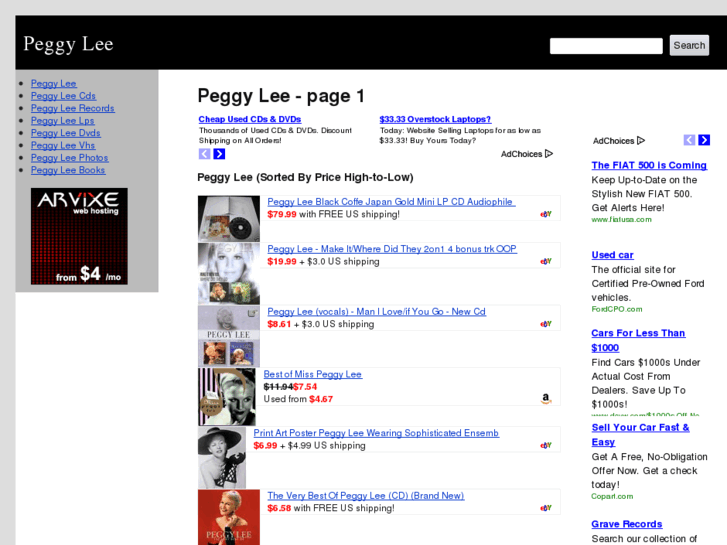Click the Arvixe web hosting banner
727x545 pixels.
click(79, 236)
